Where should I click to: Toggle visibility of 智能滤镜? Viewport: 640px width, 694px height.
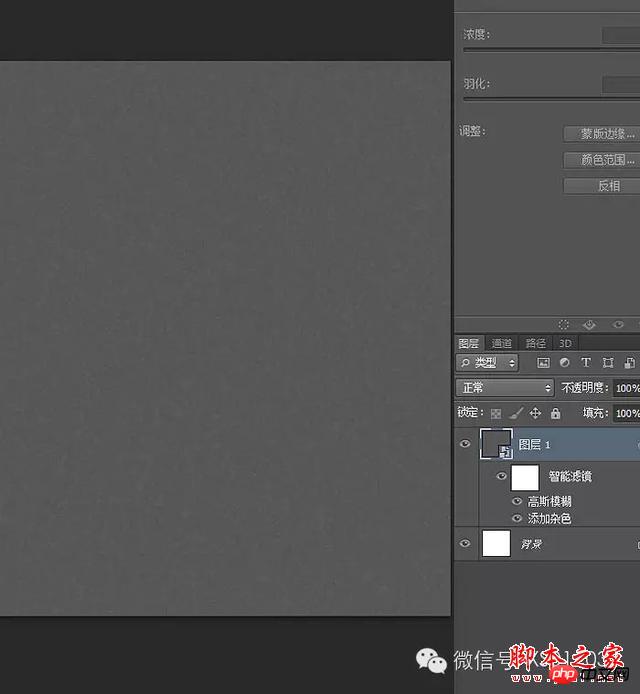point(501,476)
